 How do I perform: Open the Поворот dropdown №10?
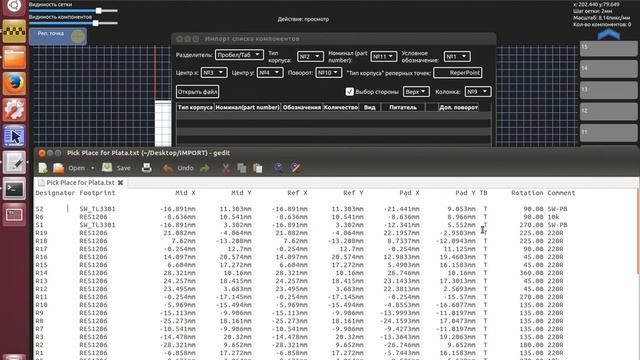329,73
